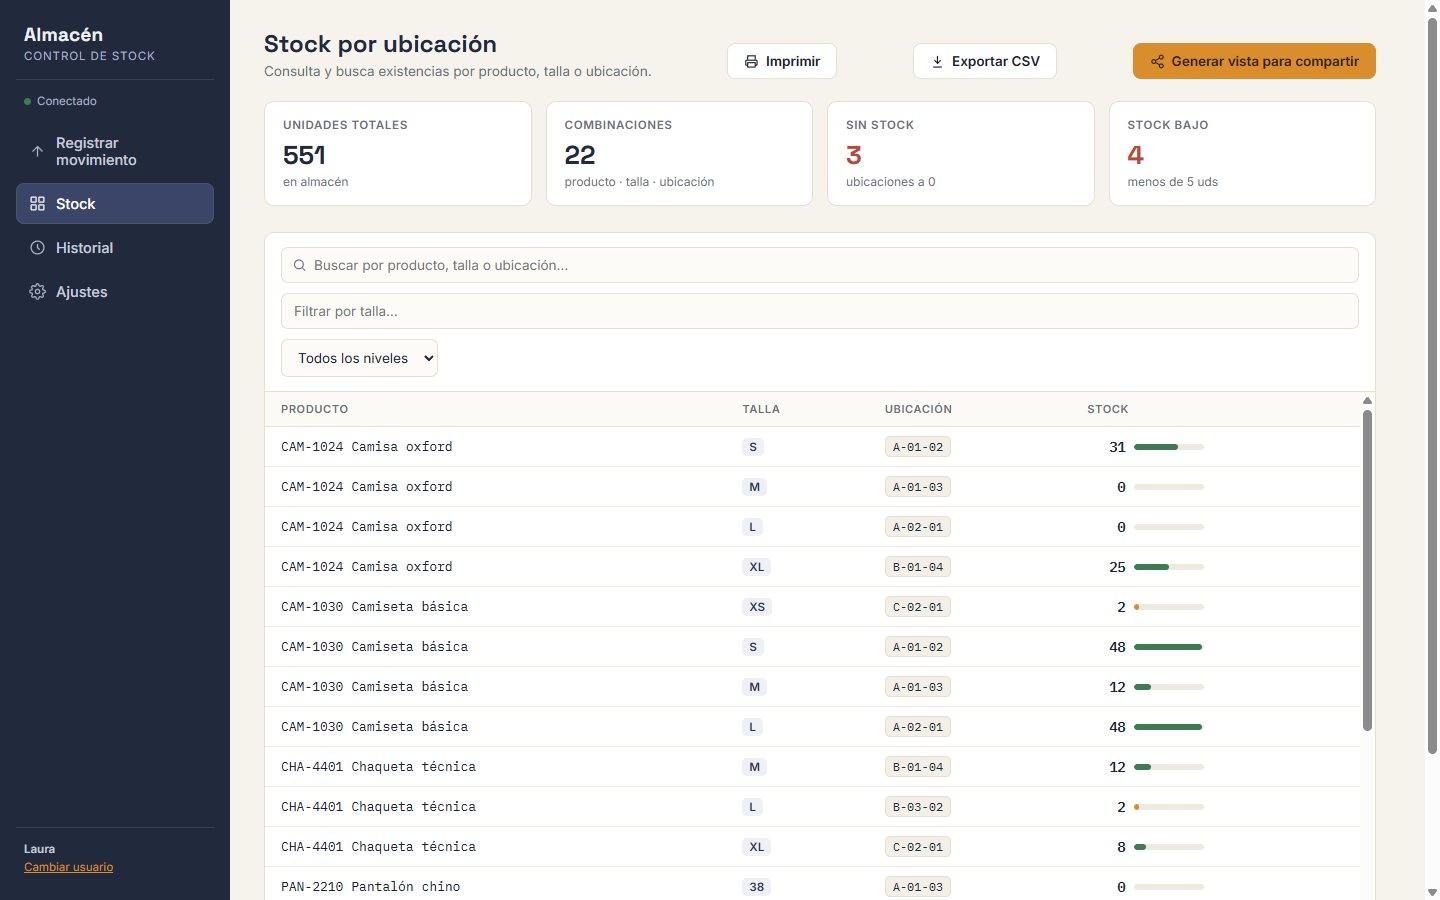
Task: Select the Stock section in the sidebar
Action: (115, 204)
